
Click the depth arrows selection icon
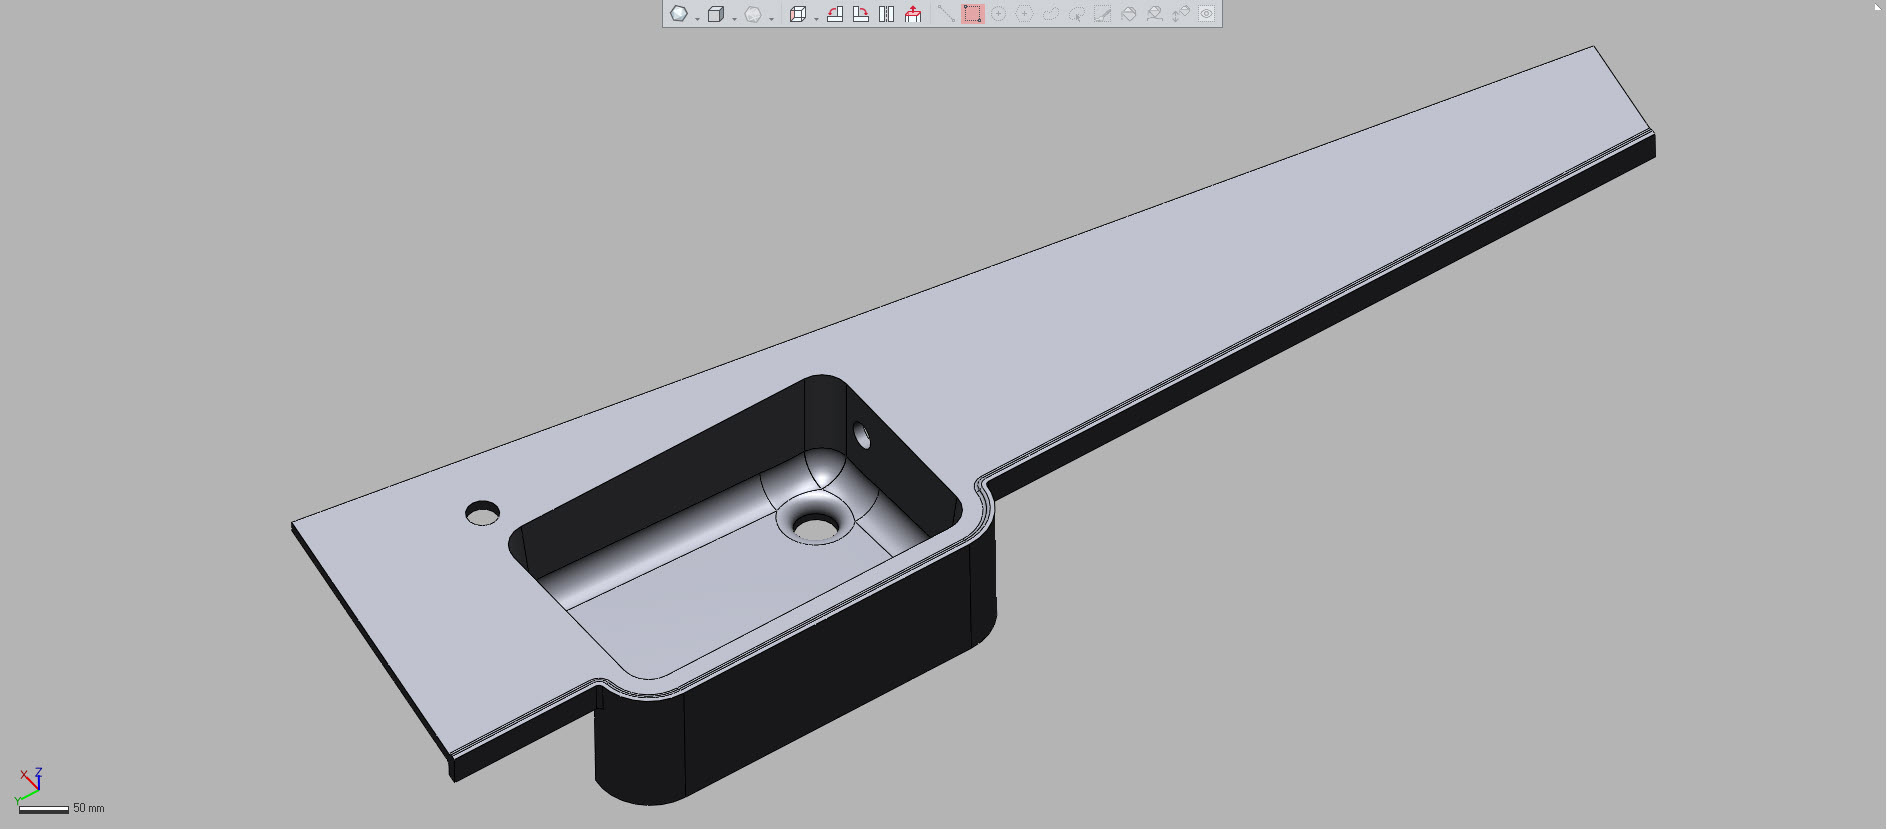coord(1181,14)
